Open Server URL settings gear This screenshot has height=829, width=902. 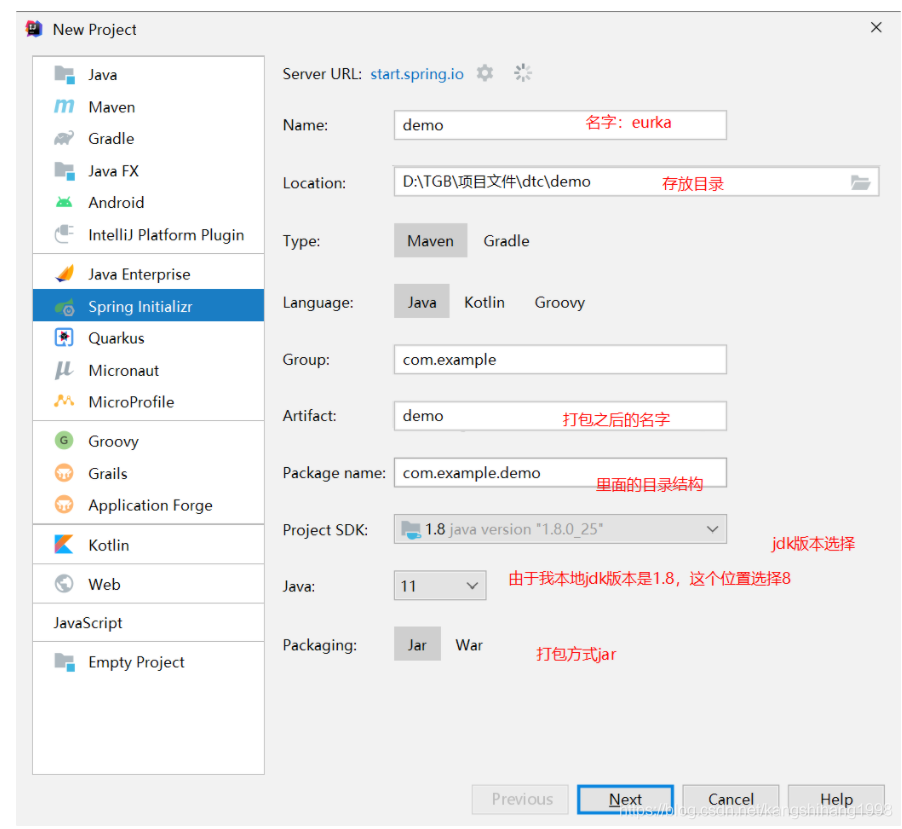coord(485,74)
